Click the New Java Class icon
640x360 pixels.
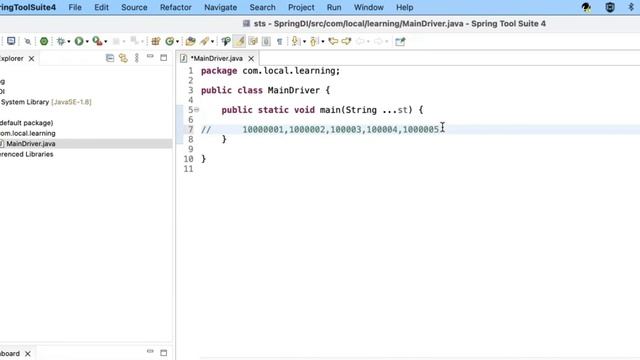(x=169, y=41)
